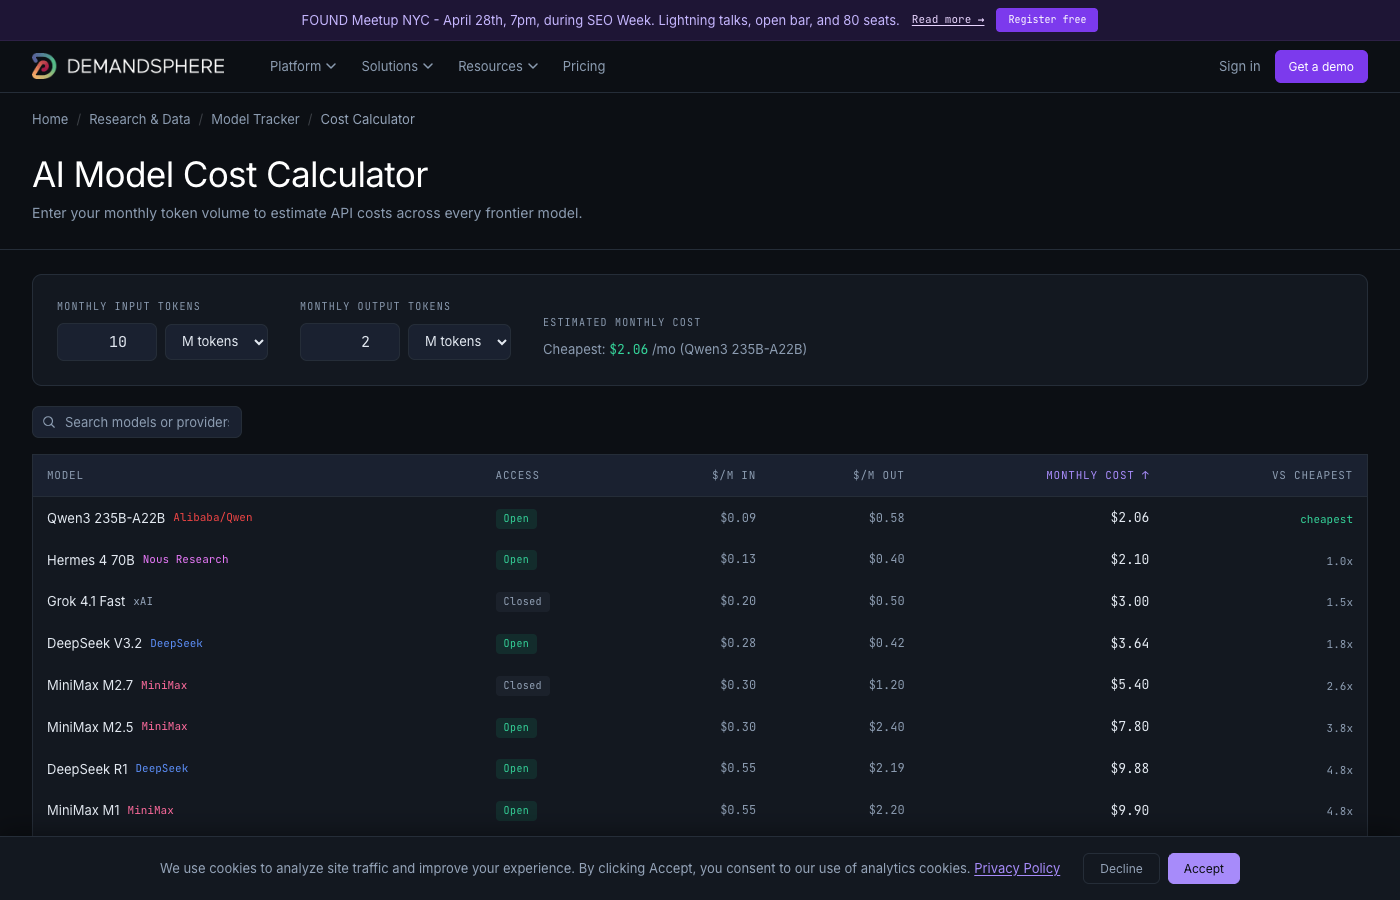
Task: Click the DemandSphere logo
Action: coord(128,66)
